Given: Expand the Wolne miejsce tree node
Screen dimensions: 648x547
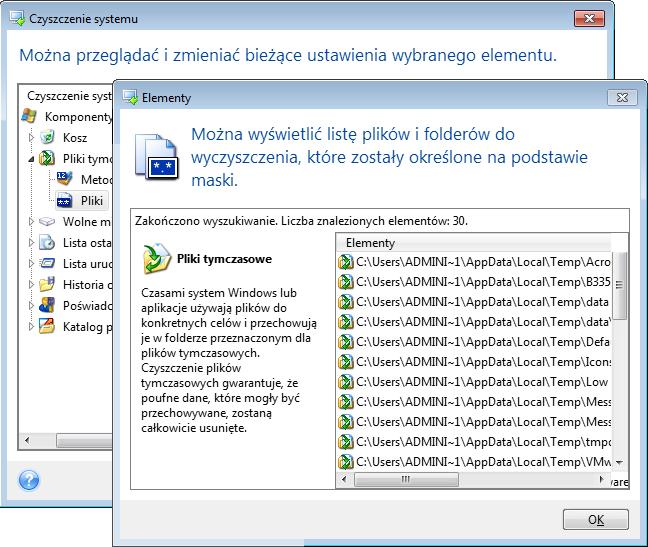Looking at the screenshot, I should 31,221.
